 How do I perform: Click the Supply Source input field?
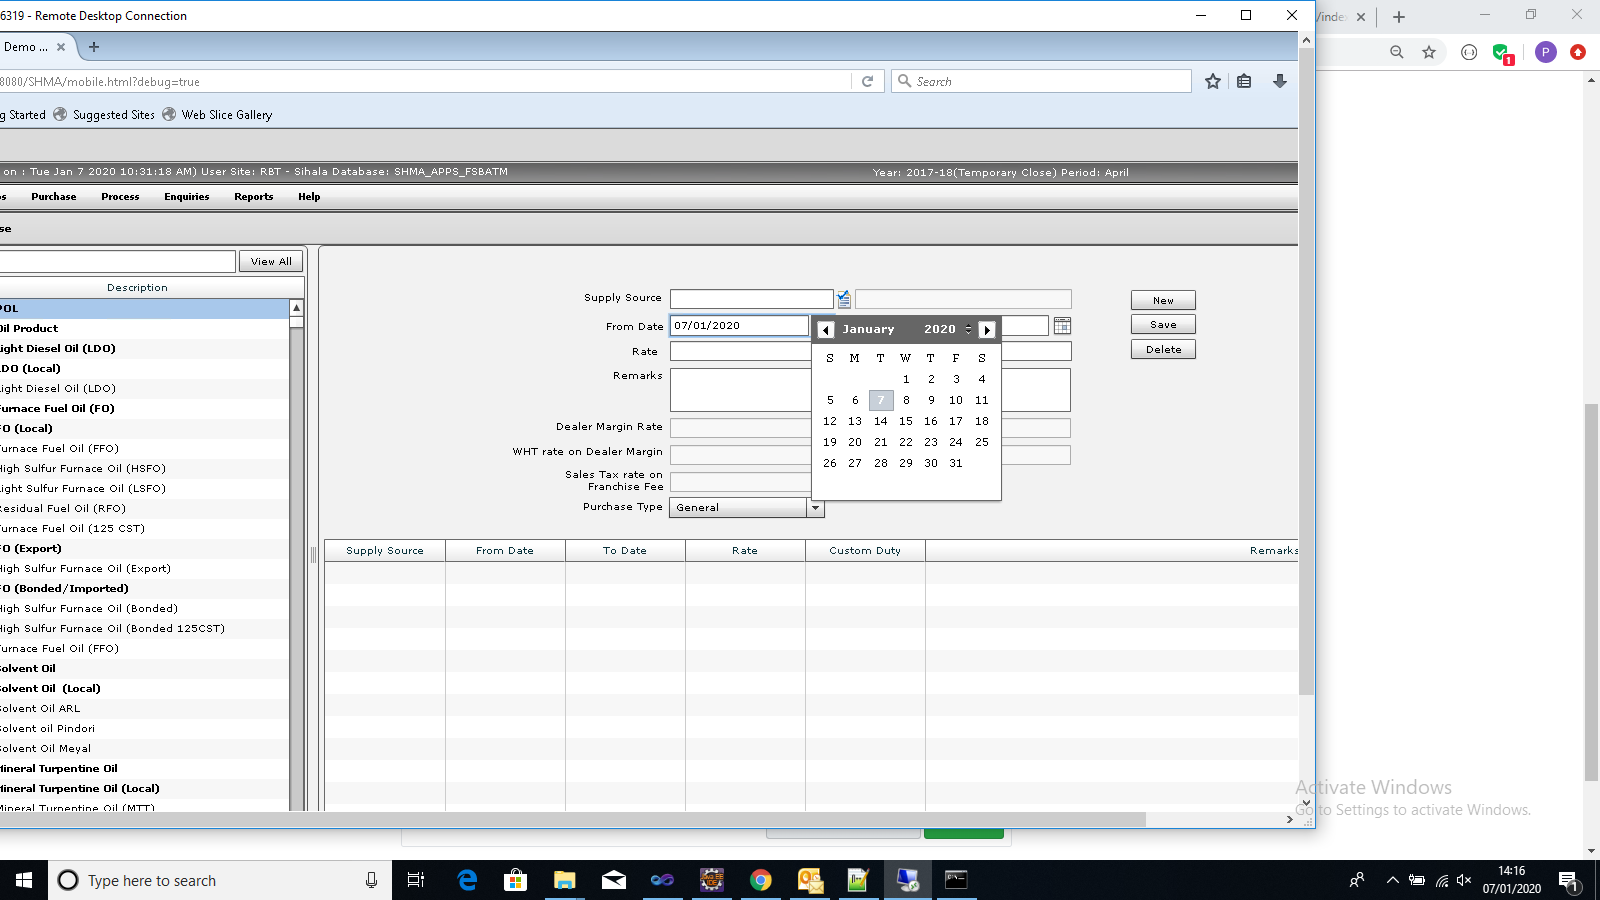point(751,299)
